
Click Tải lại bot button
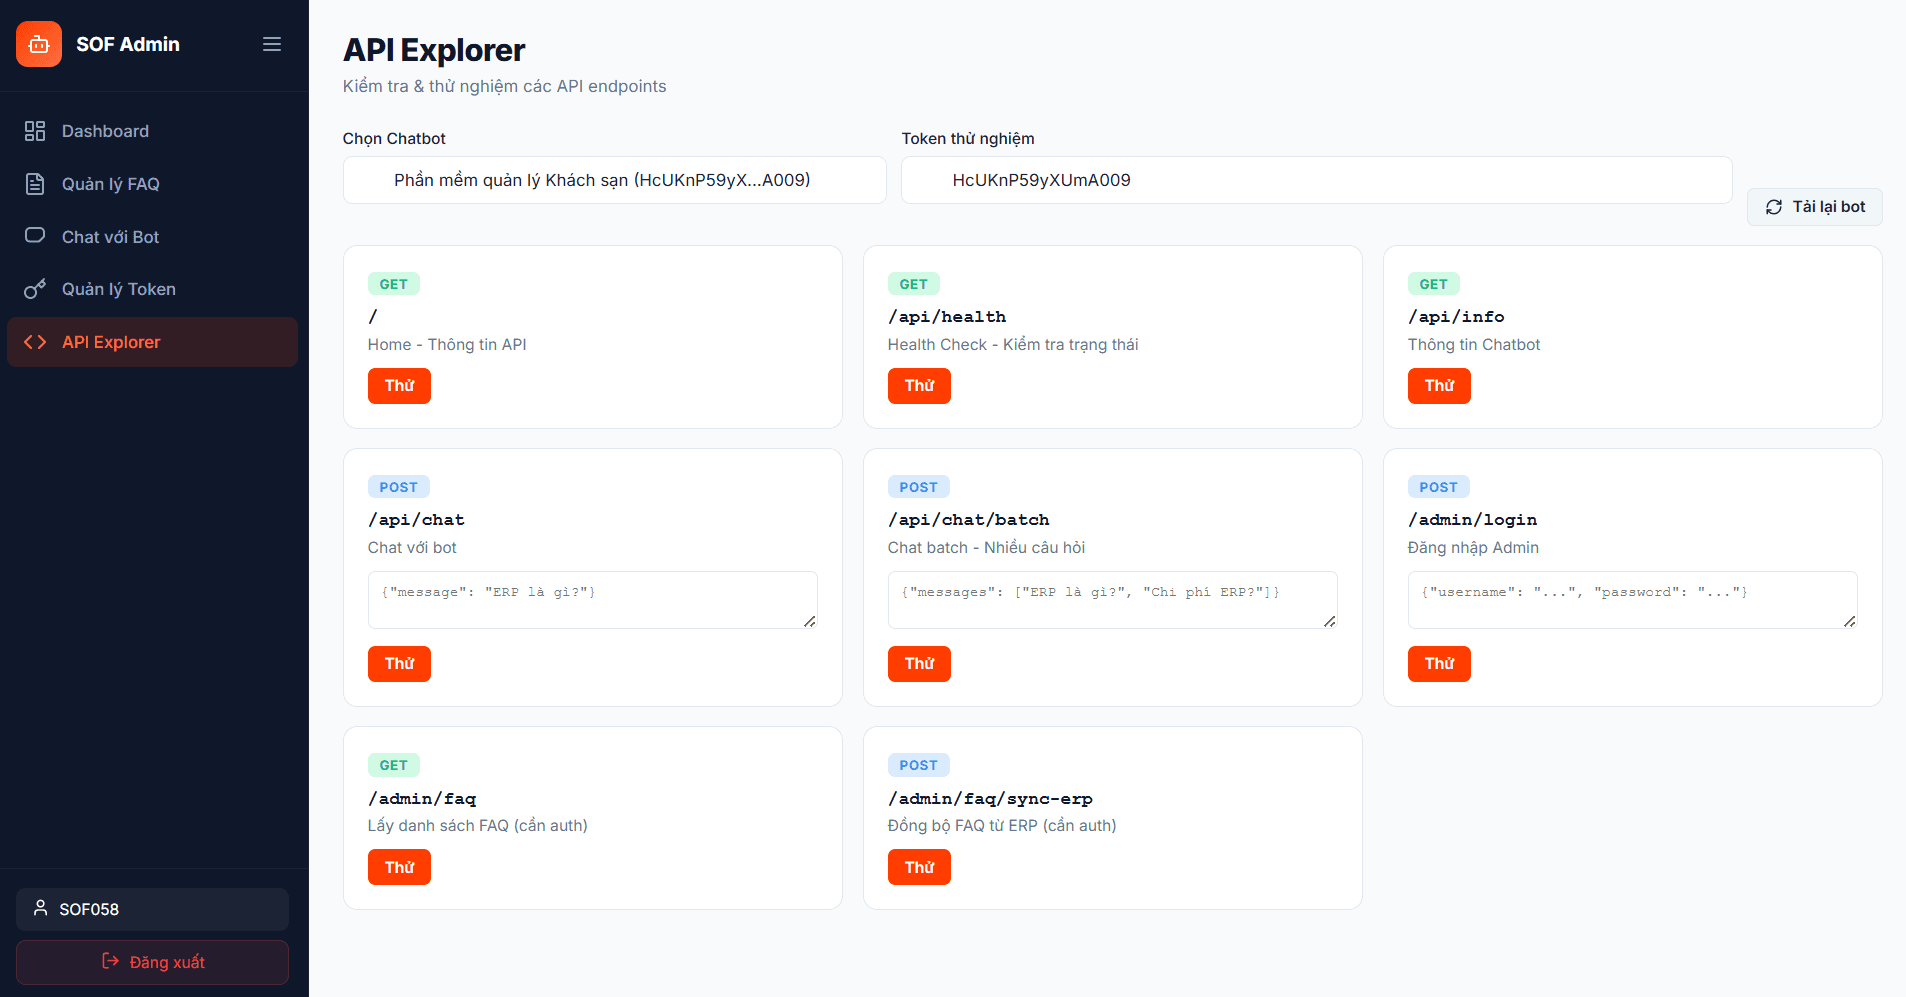pos(1814,207)
